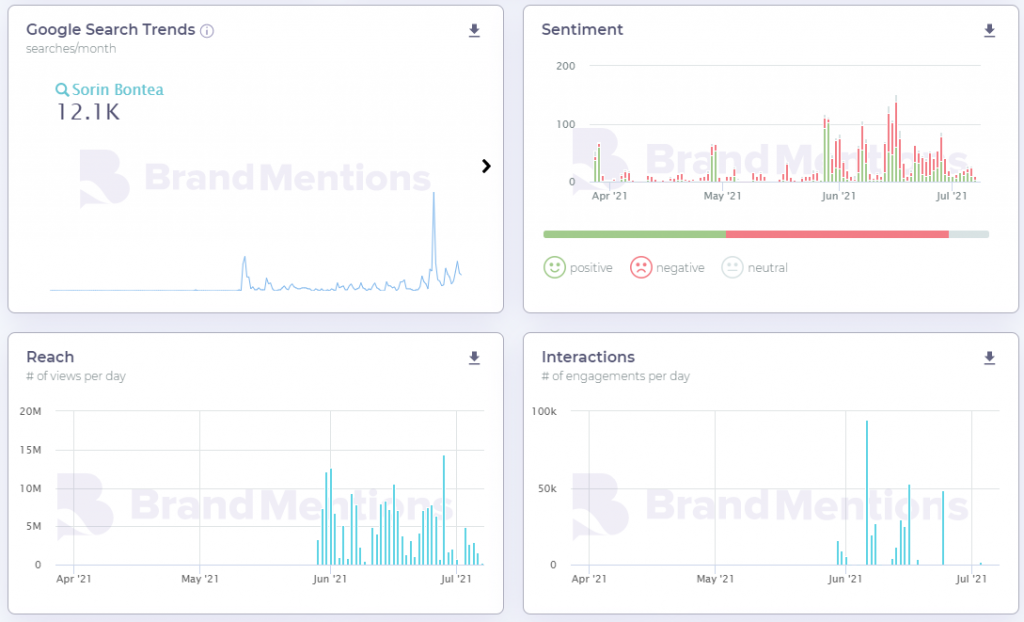Toggle the positive sentiment legend label
The width and height of the screenshot is (1024, 622).
(x=590, y=268)
